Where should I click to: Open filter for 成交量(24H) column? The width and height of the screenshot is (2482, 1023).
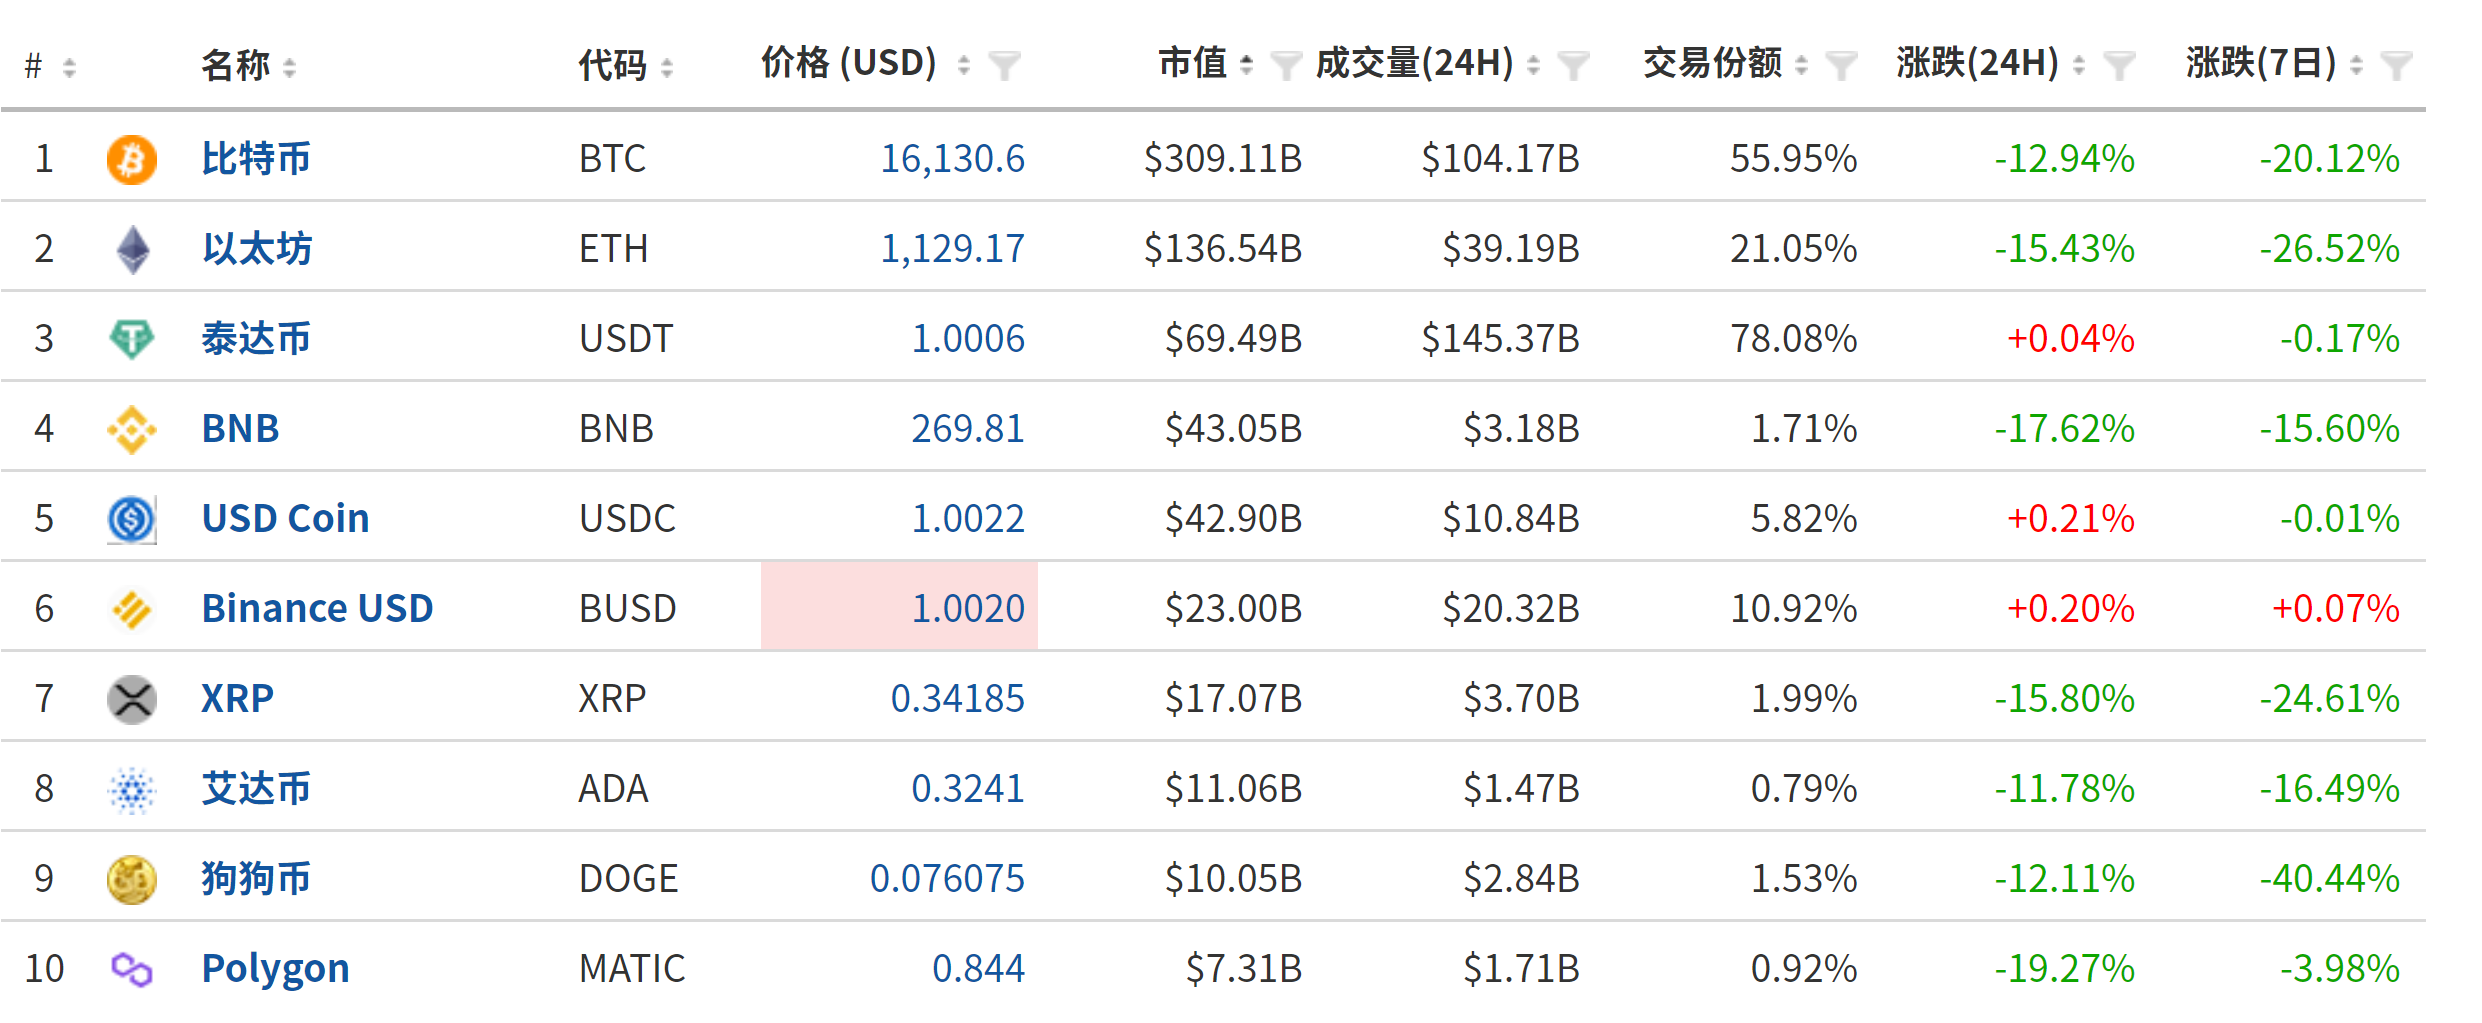[1573, 66]
